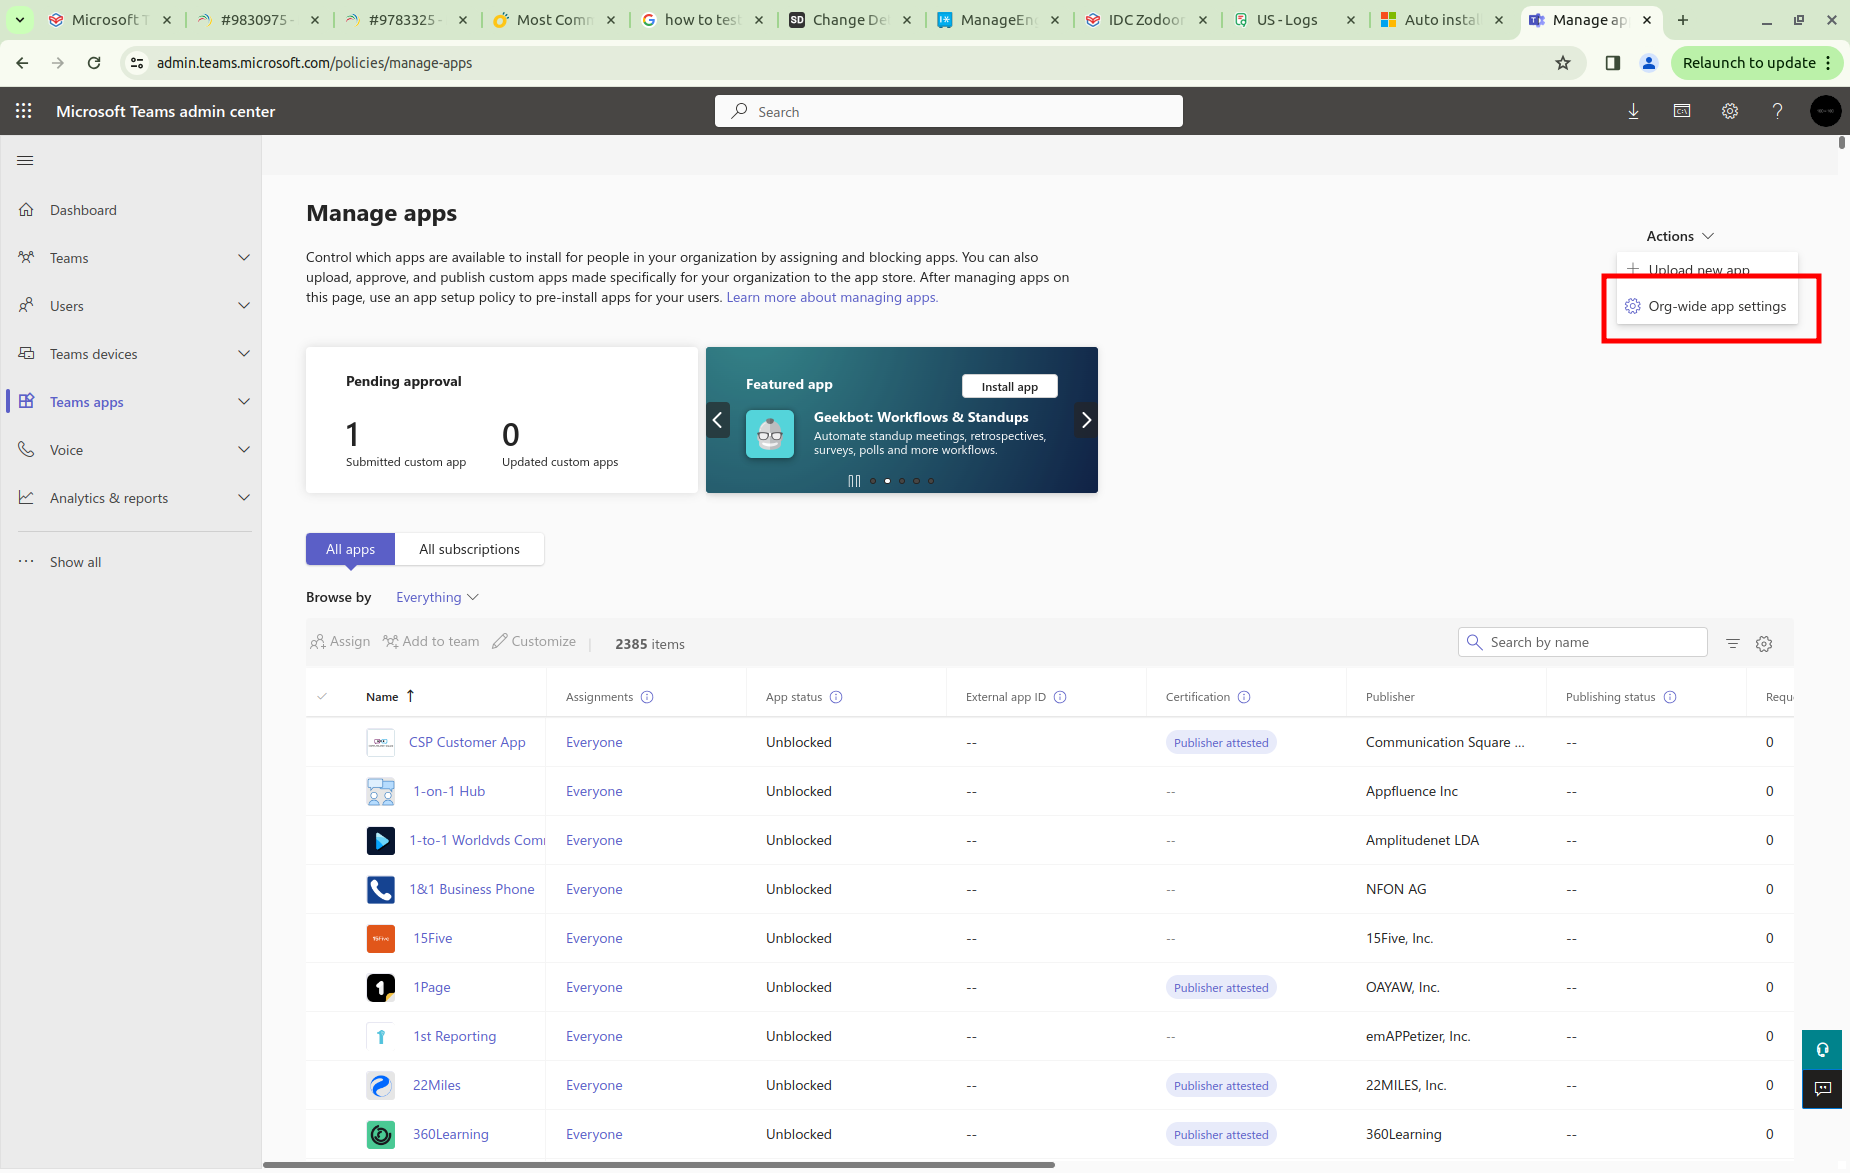The image size is (1850, 1173).
Task: Open the app launcher waffle menu
Action: (x=24, y=111)
